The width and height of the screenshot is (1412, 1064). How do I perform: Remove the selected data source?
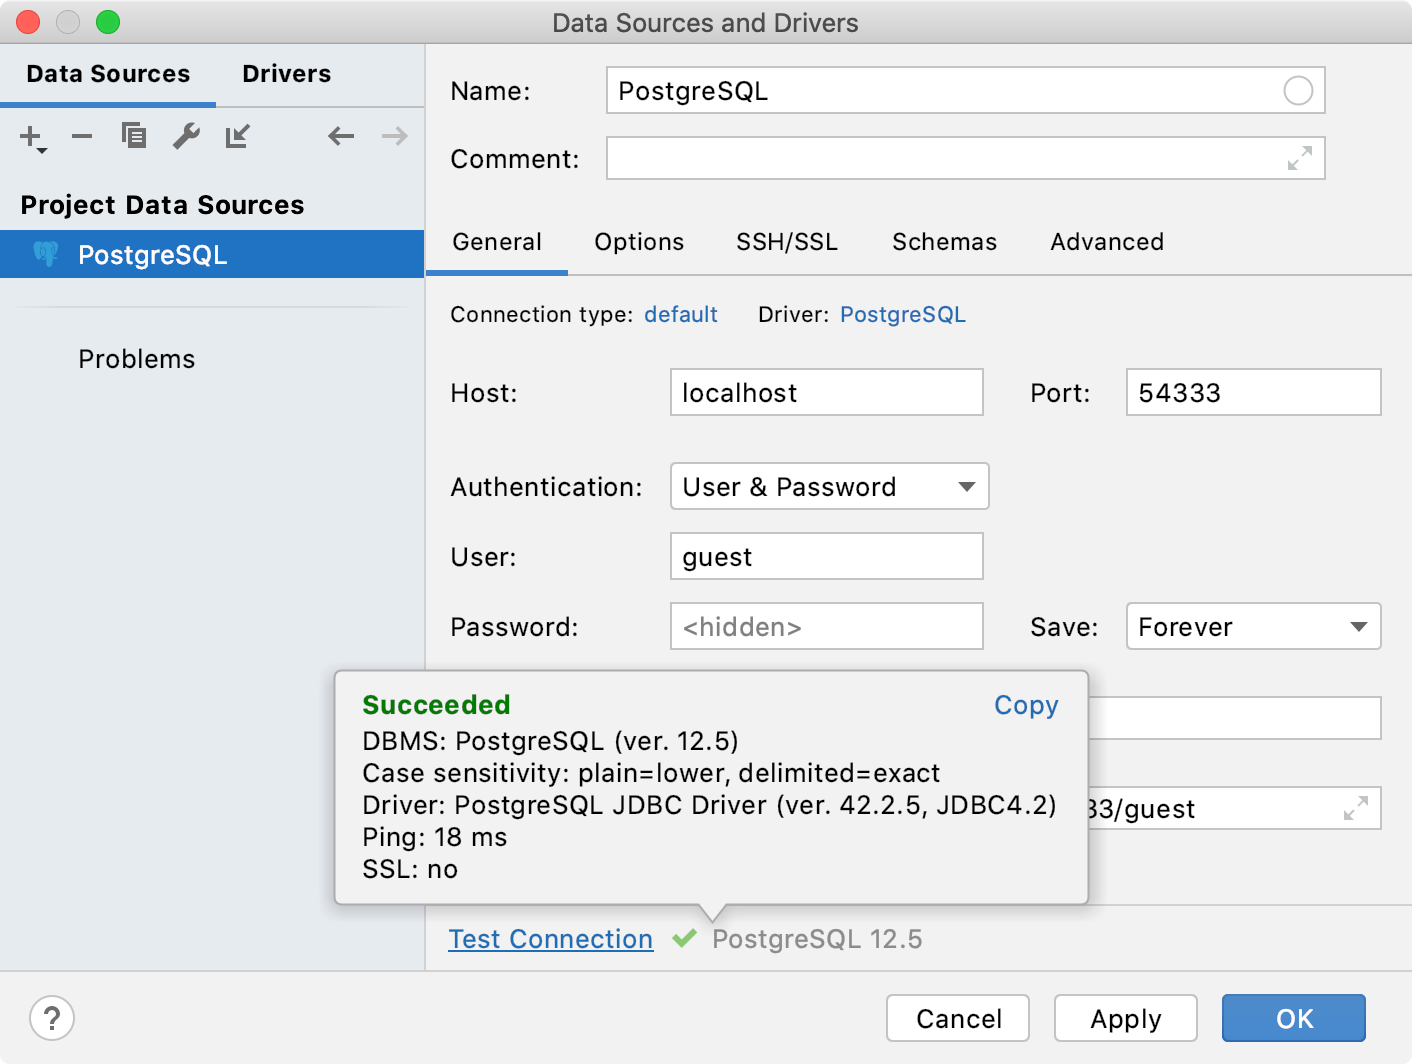pyautogui.click(x=81, y=136)
